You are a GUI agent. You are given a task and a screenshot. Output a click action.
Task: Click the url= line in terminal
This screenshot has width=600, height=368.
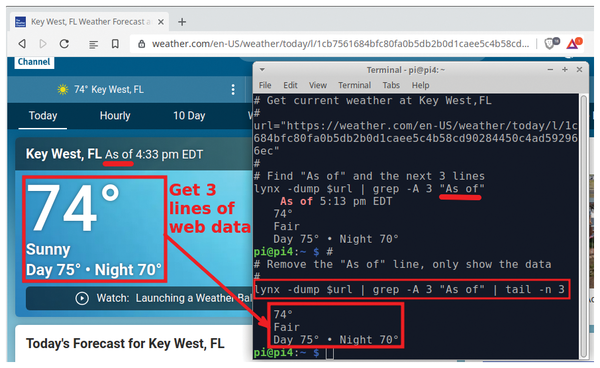click(416, 126)
